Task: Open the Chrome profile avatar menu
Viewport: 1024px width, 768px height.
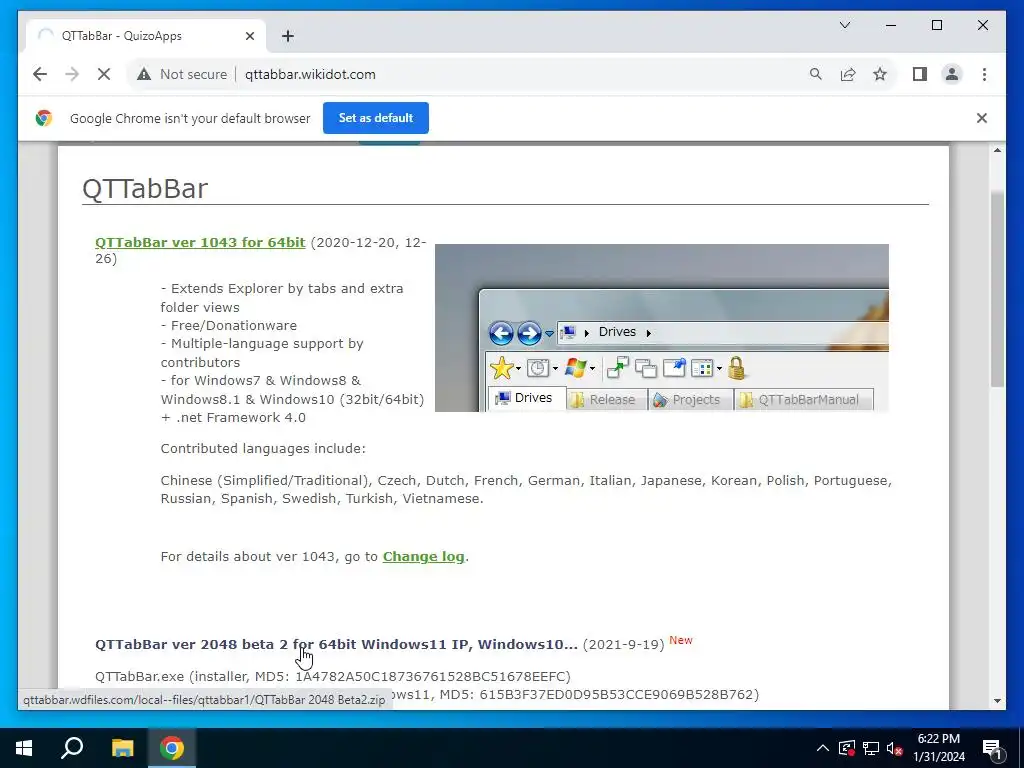Action: tap(952, 74)
